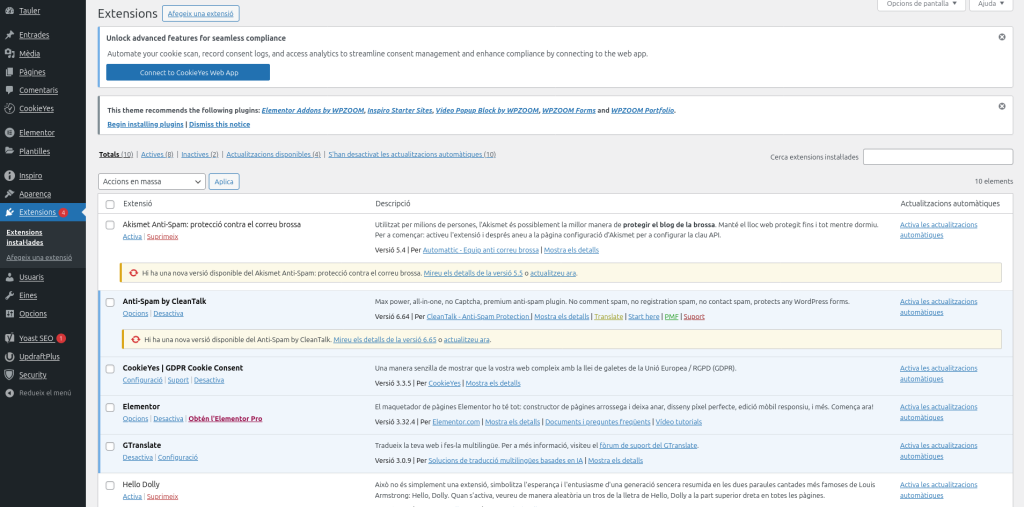
Task: Expand the Ajuda help dropdown
Action: (992, 4)
